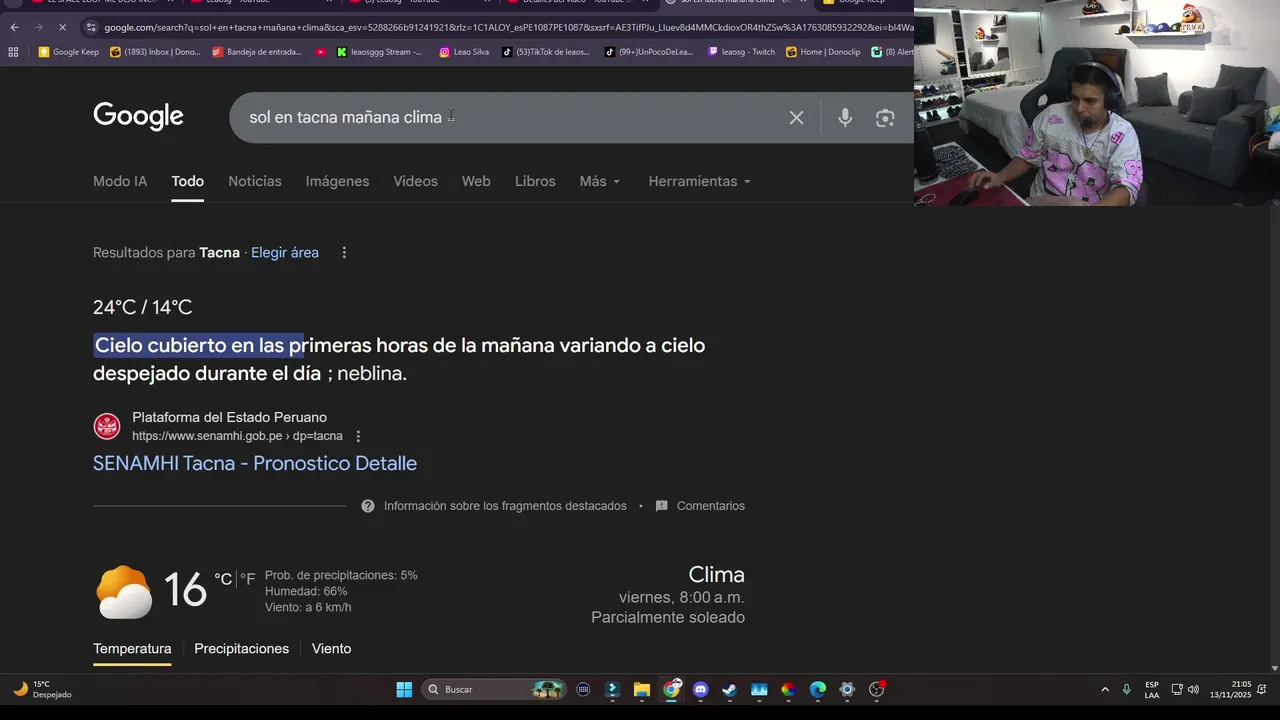Switch temperature units to °C
This screenshot has height=720, width=1280.
223,578
